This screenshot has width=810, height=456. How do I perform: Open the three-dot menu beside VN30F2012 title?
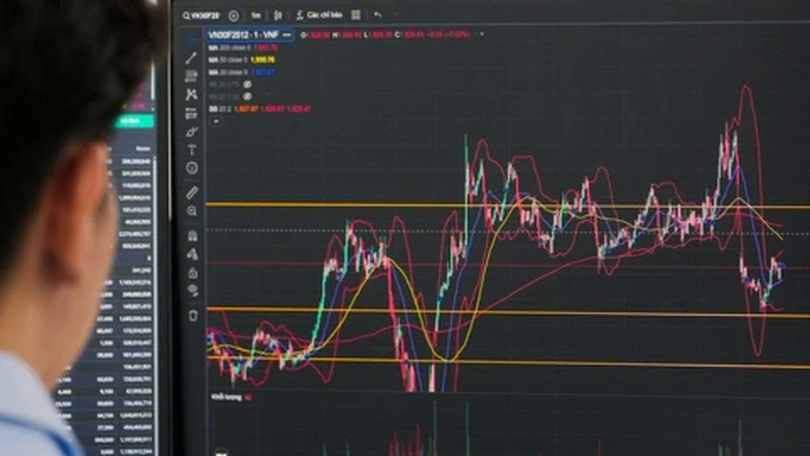click(287, 35)
